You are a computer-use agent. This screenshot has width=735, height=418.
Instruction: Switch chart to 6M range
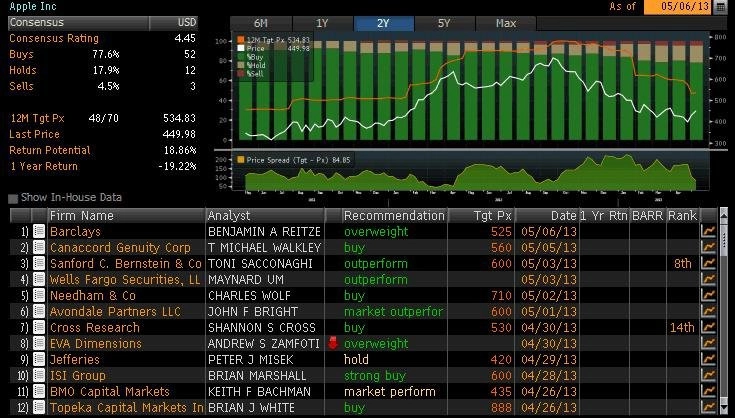(x=261, y=23)
